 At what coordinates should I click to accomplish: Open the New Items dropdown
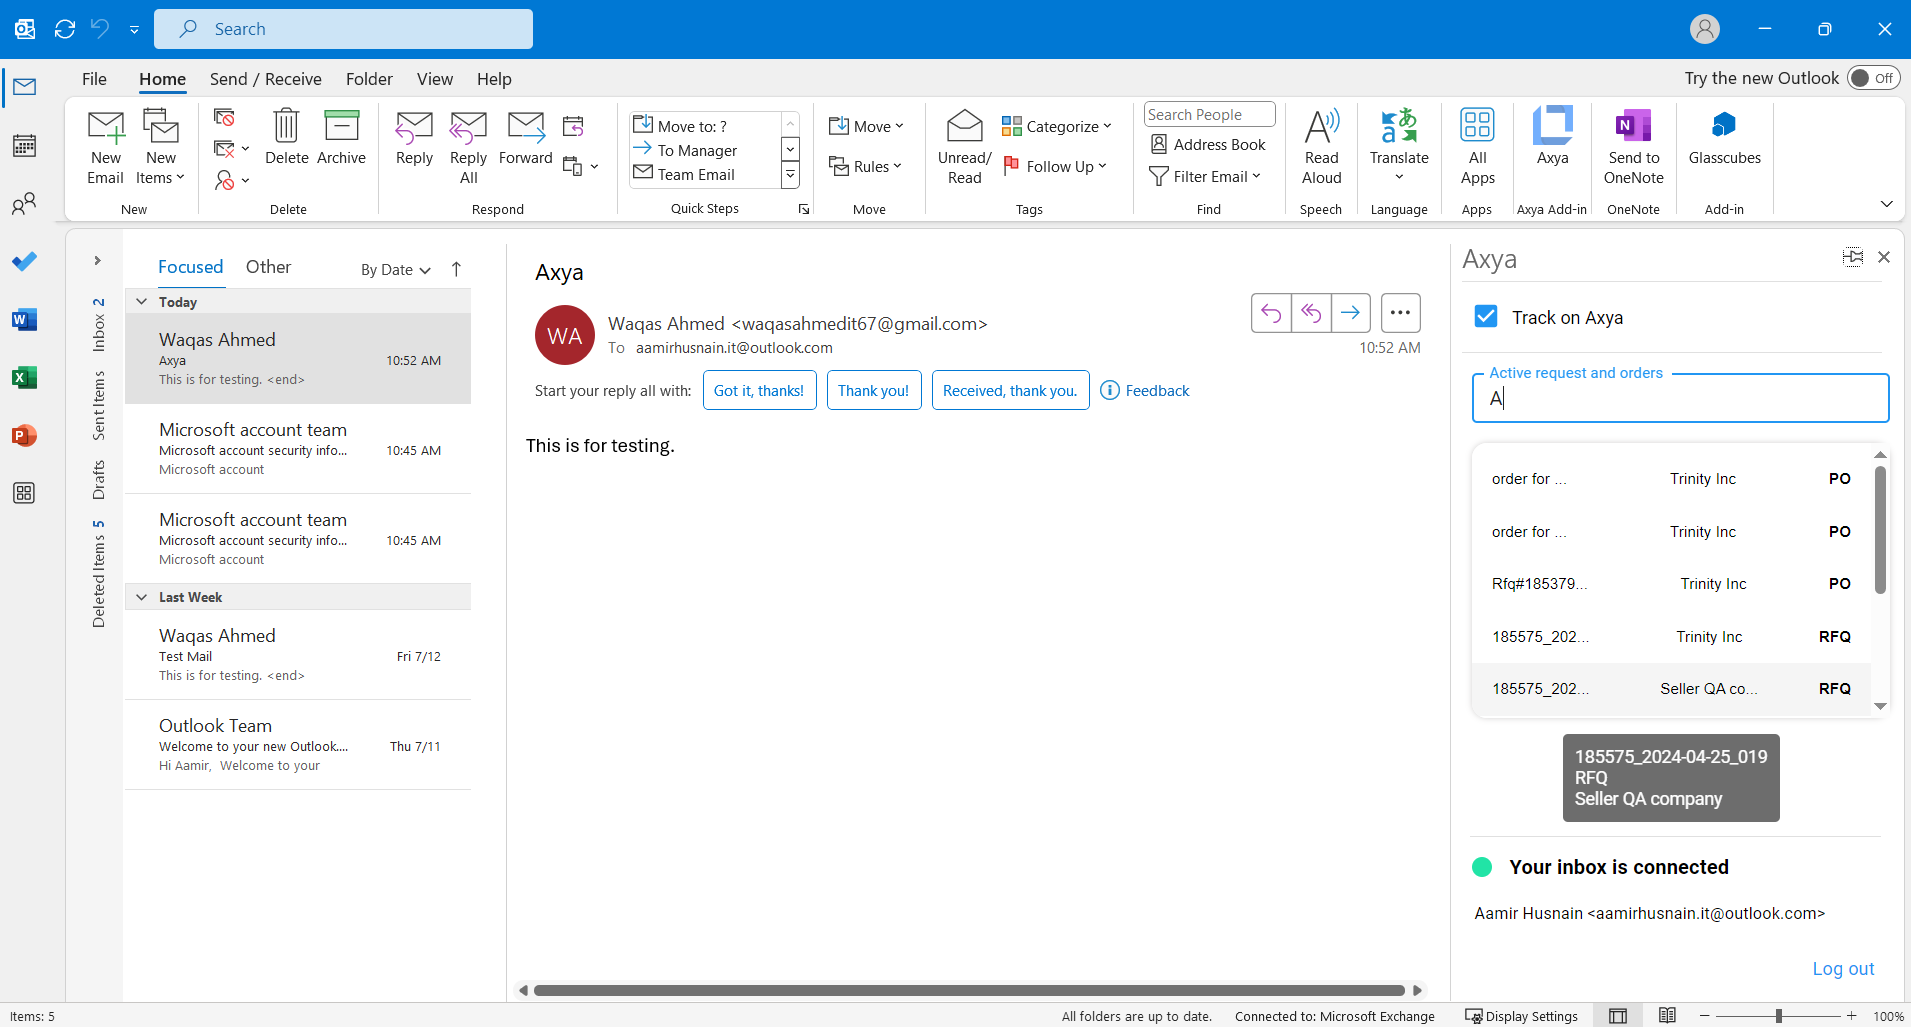(160, 144)
